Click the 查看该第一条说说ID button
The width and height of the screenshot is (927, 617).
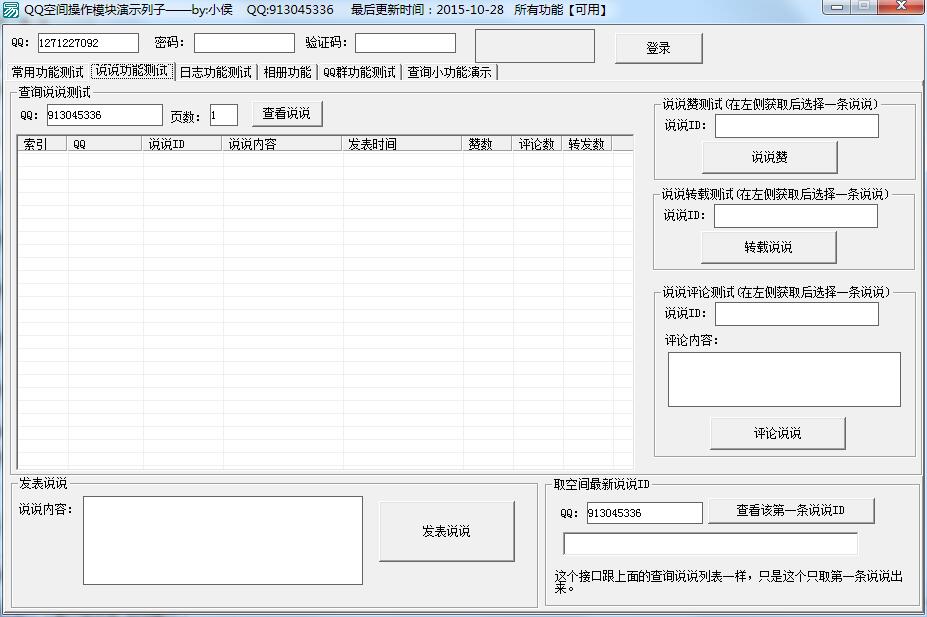point(791,511)
